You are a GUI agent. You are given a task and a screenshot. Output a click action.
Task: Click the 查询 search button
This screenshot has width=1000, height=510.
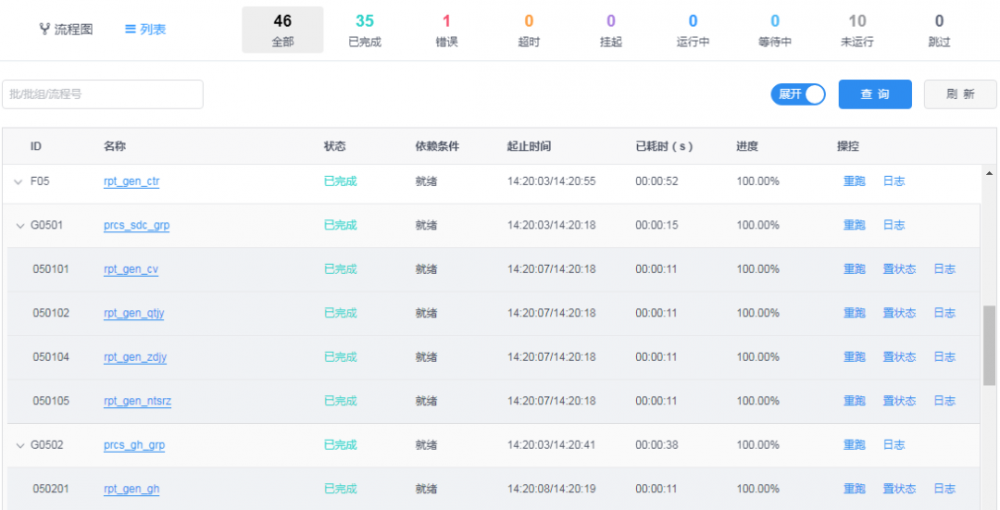coord(875,94)
